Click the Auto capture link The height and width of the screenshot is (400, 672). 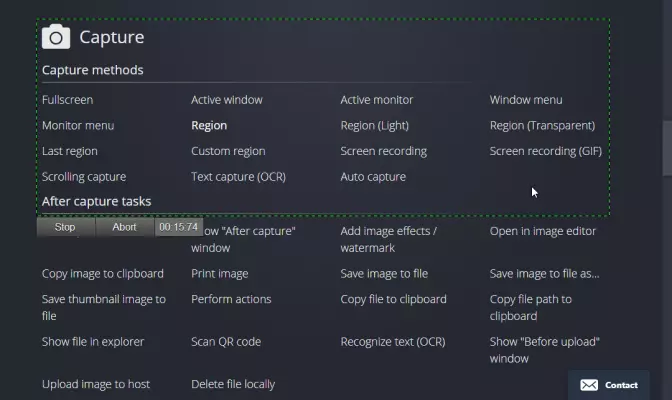point(373,177)
